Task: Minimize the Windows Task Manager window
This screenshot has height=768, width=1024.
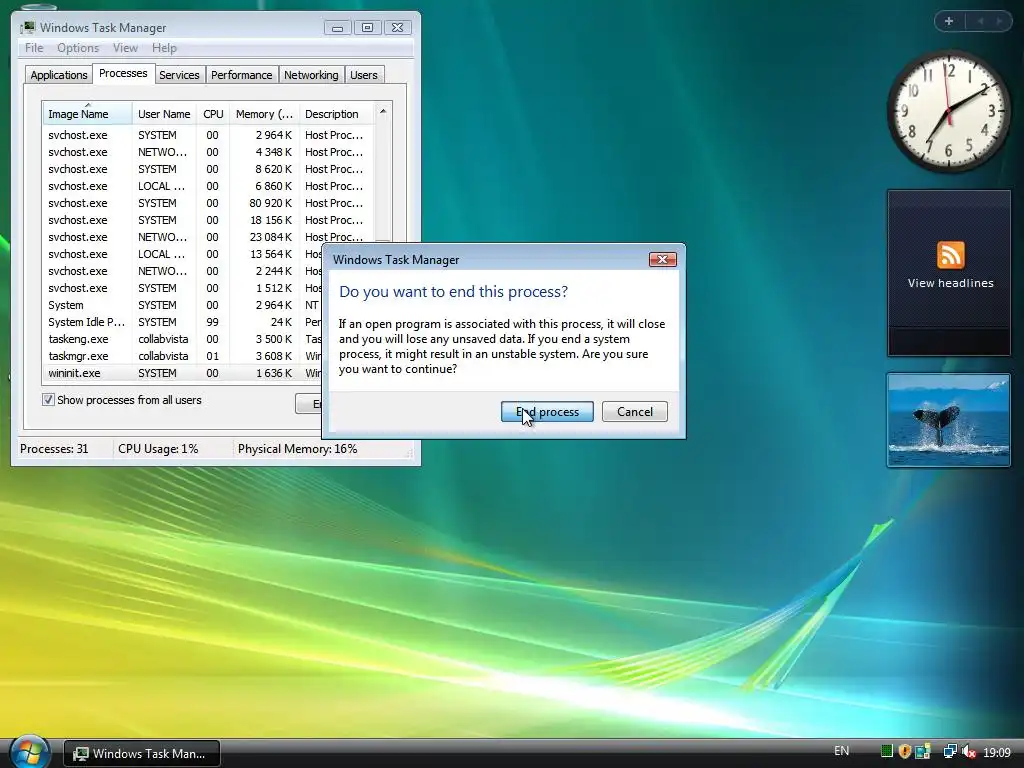Action: click(x=337, y=27)
